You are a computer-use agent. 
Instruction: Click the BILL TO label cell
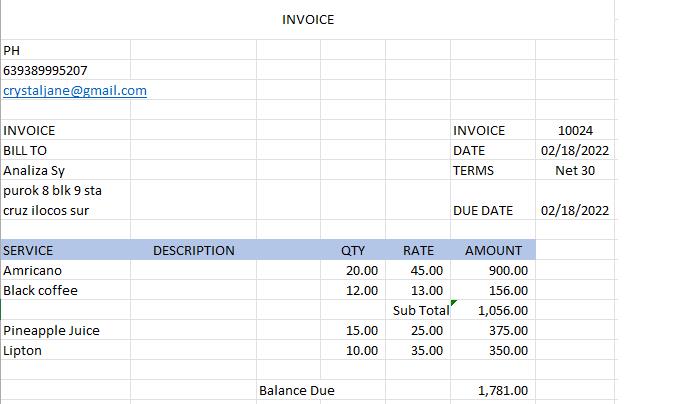(25, 151)
